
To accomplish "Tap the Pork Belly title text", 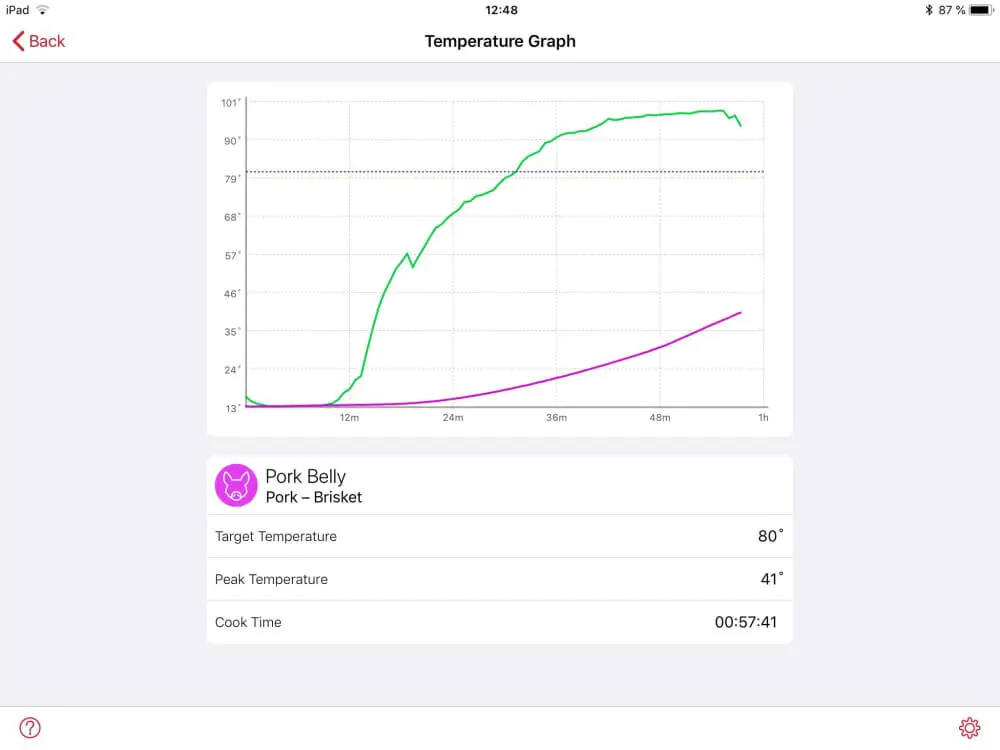I will 305,476.
